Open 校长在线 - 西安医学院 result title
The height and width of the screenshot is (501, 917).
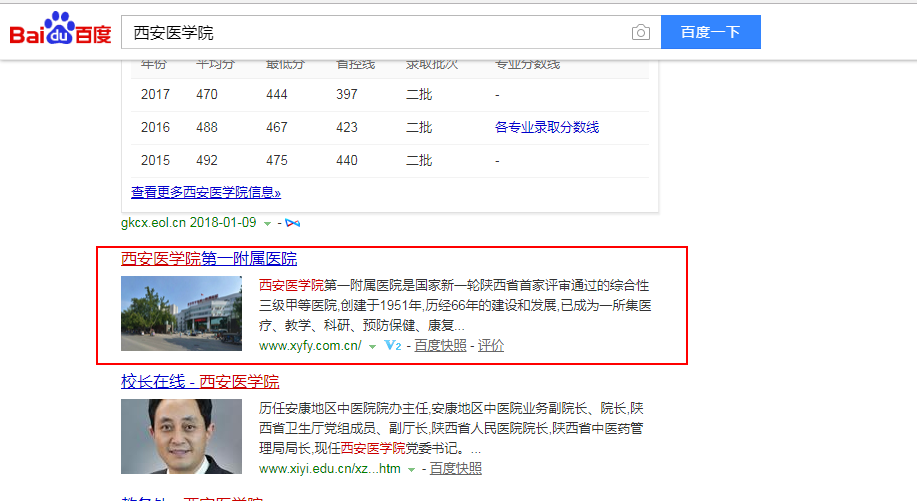tap(200, 381)
